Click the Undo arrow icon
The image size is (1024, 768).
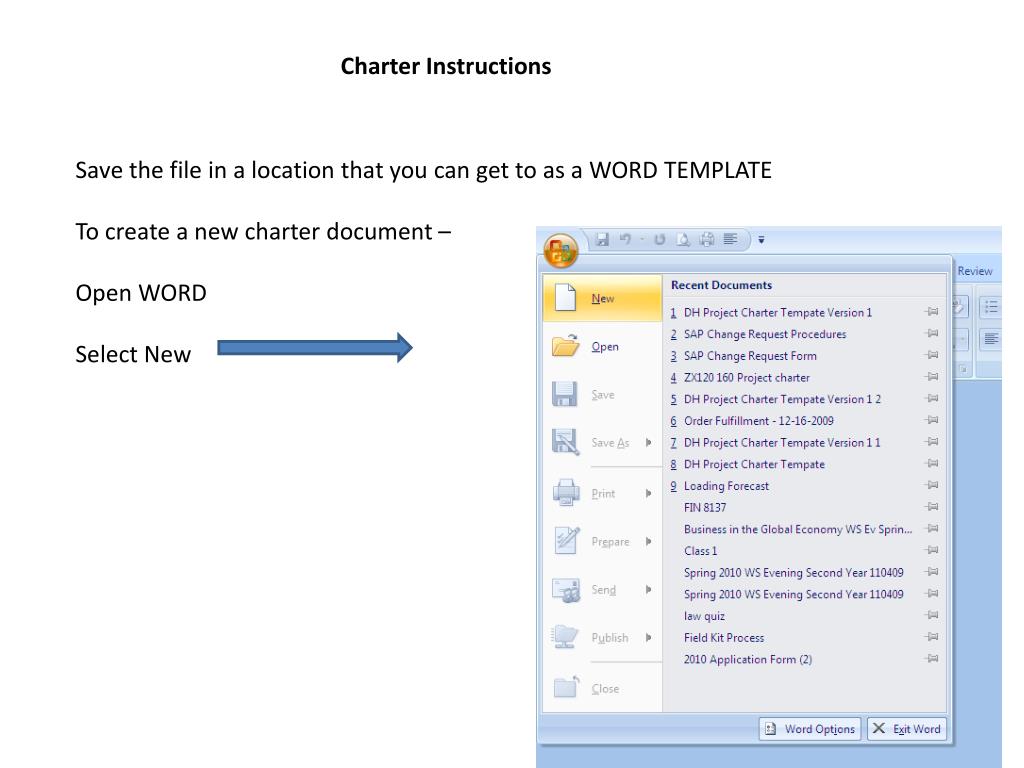pyautogui.click(x=625, y=240)
